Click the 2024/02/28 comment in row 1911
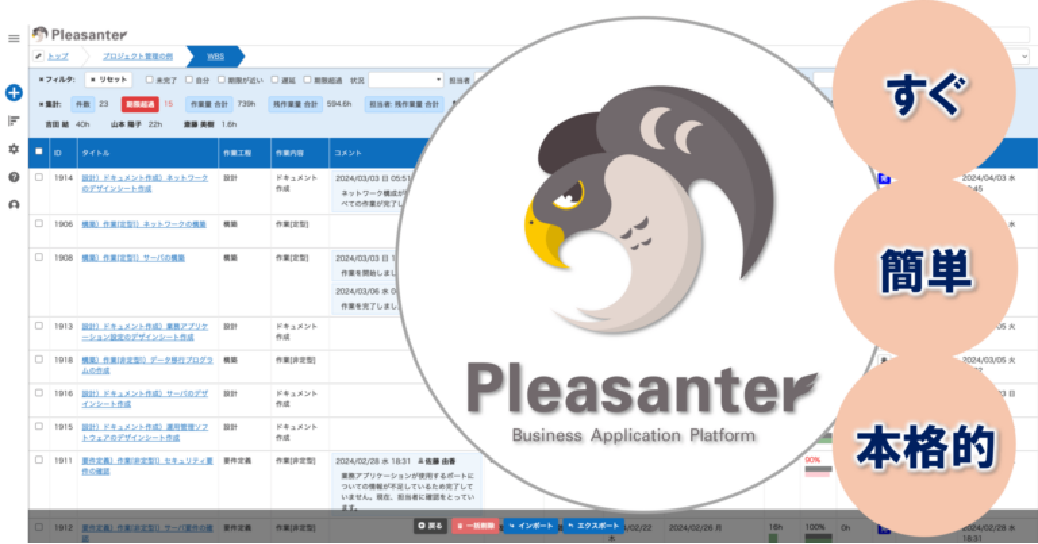The image size is (1038, 544). click(406, 485)
